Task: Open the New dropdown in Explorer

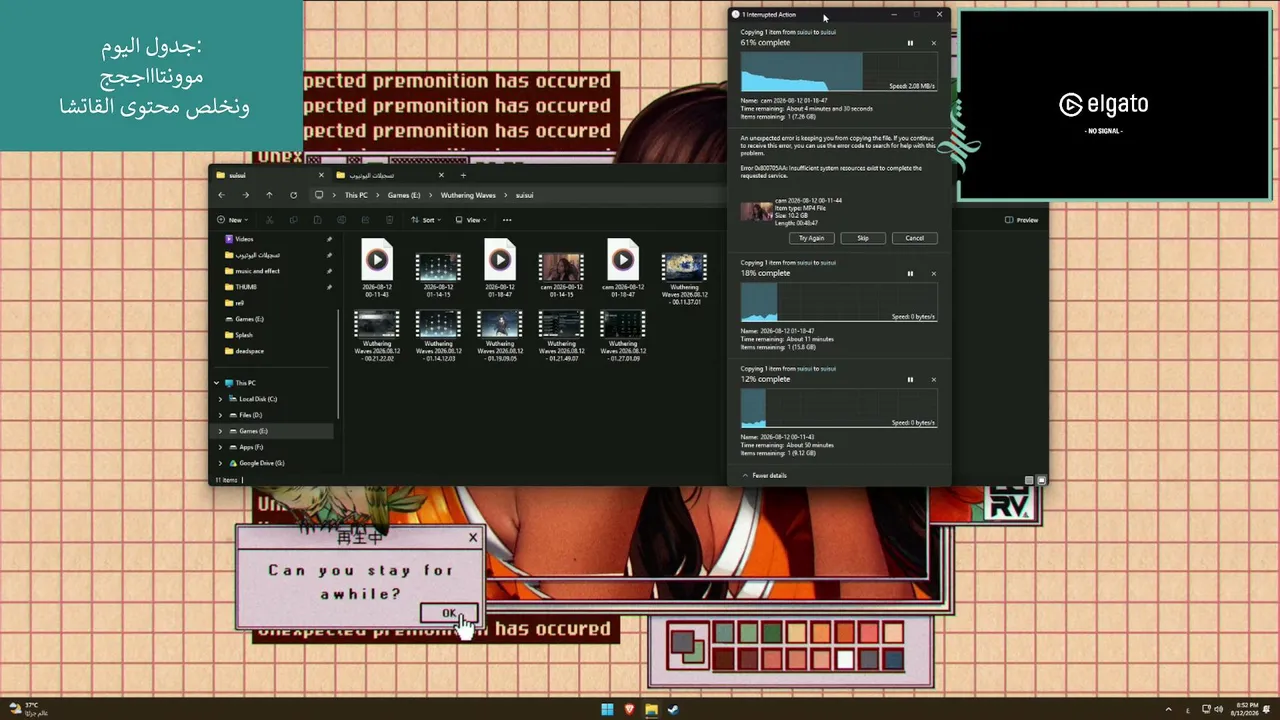Action: tap(232, 220)
